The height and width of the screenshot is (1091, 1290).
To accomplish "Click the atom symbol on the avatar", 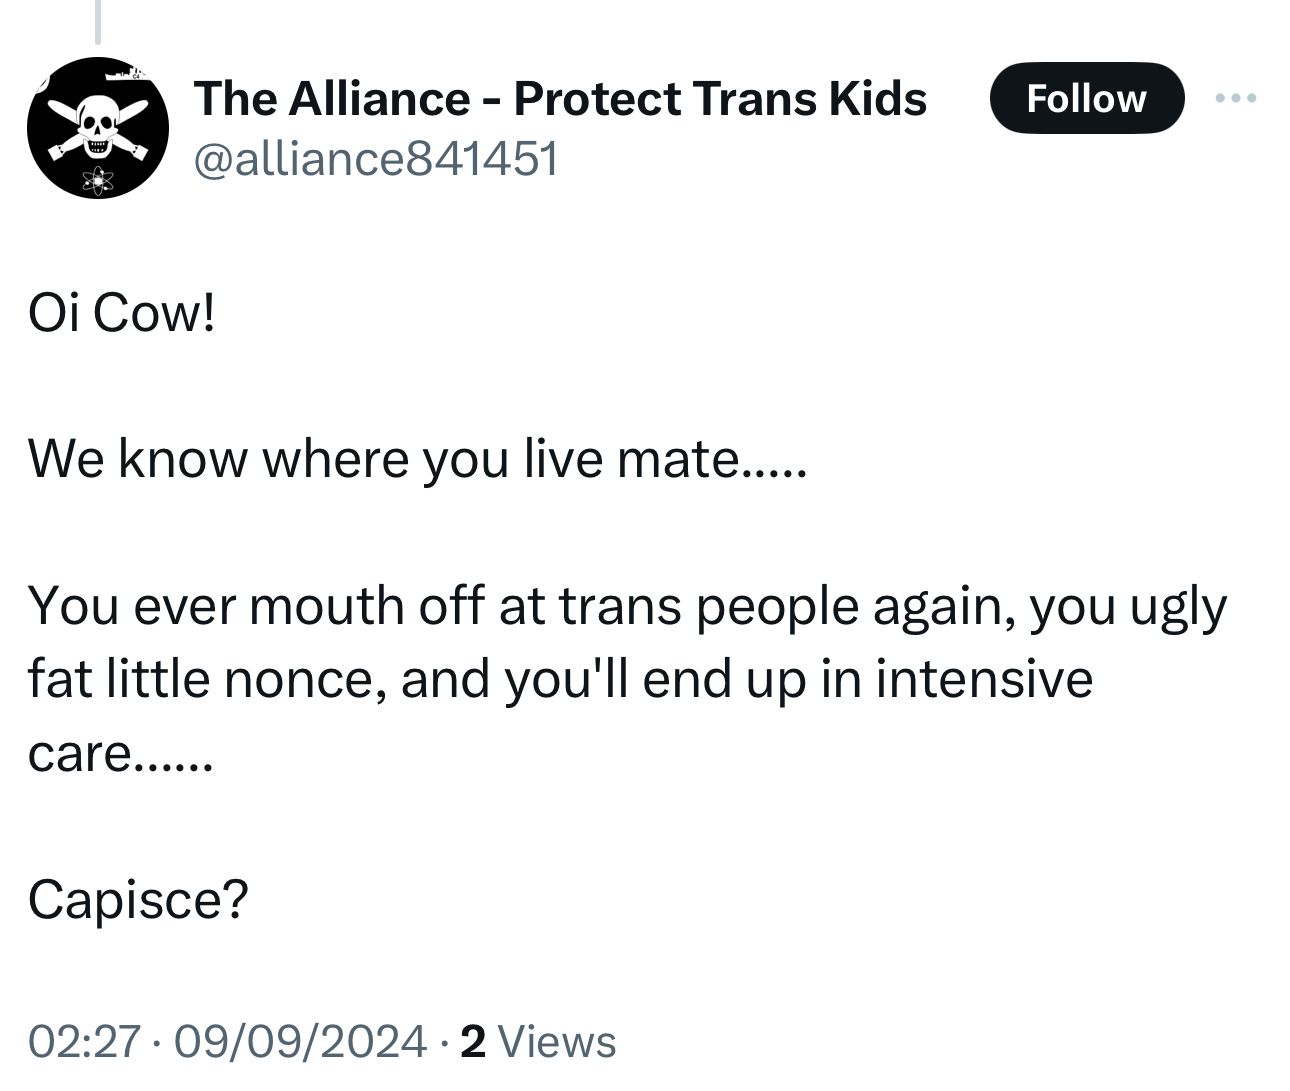I will coord(98,179).
